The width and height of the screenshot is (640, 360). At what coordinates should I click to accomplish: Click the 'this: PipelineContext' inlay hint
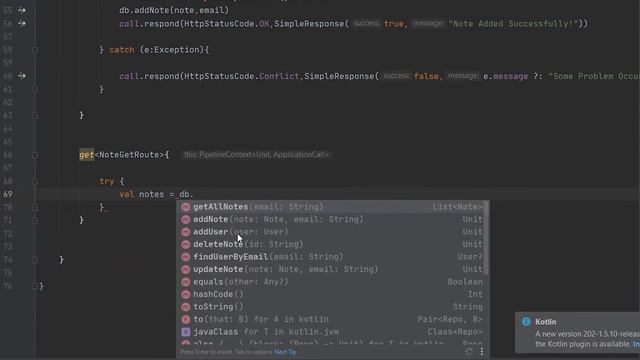tap(256, 155)
